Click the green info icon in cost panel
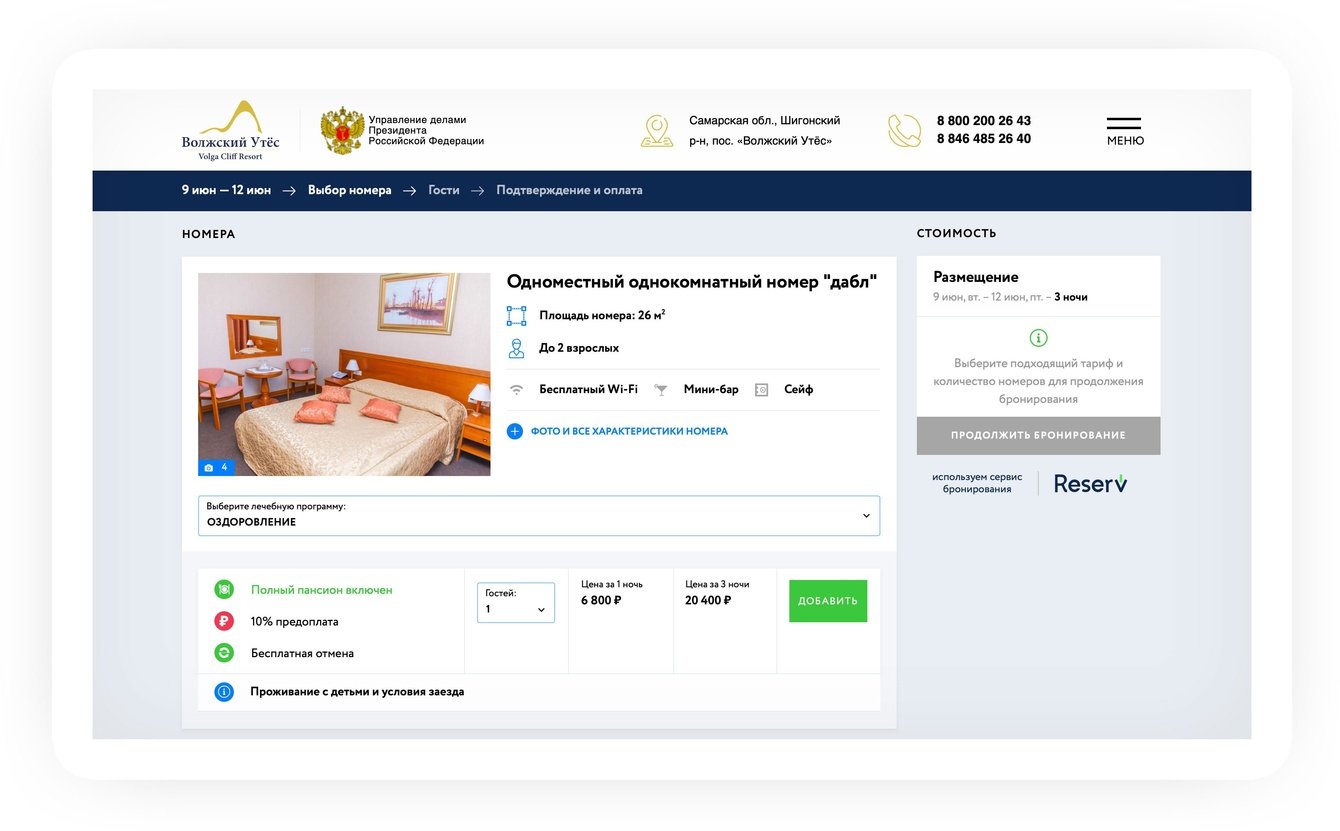 click(1039, 338)
